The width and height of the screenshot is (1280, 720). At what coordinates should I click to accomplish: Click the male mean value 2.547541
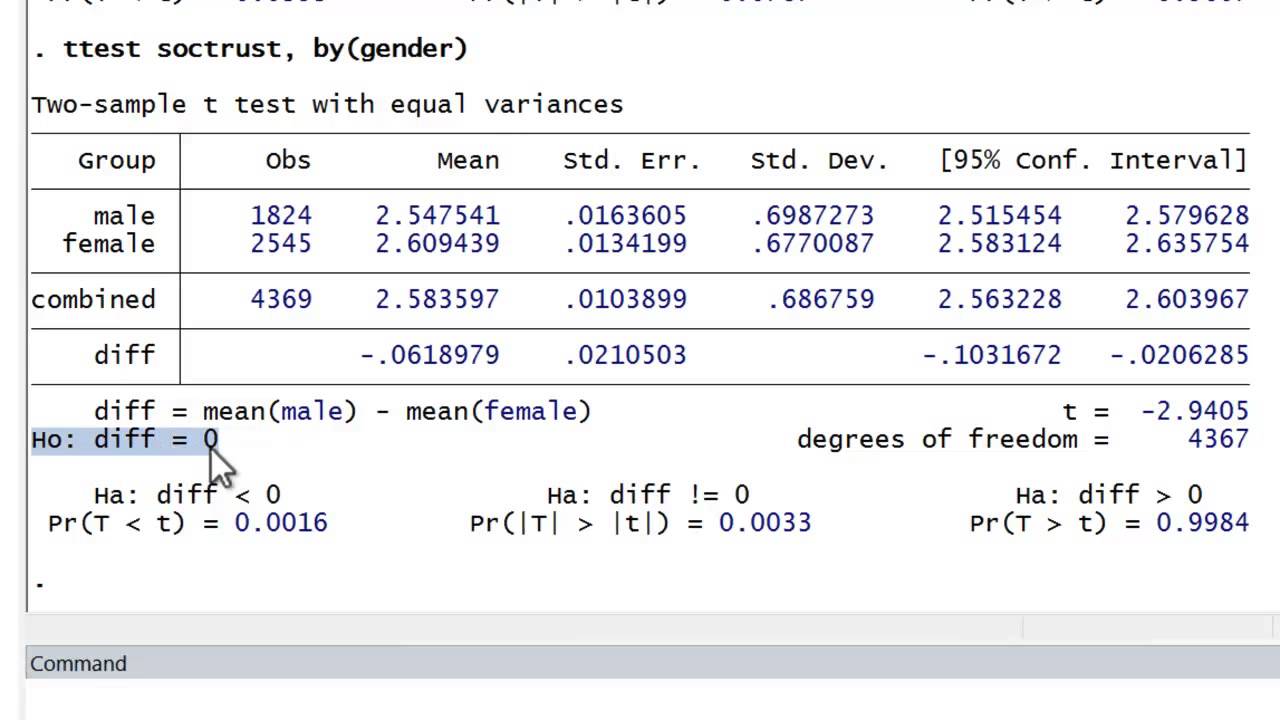click(x=437, y=216)
